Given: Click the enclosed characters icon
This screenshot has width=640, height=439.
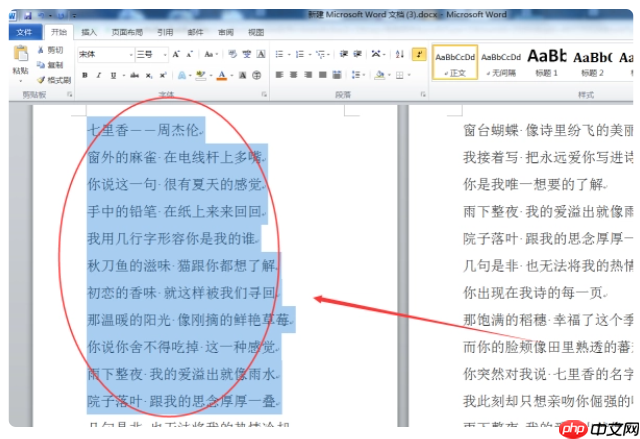Looking at the screenshot, I should pyautogui.click(x=256, y=75).
